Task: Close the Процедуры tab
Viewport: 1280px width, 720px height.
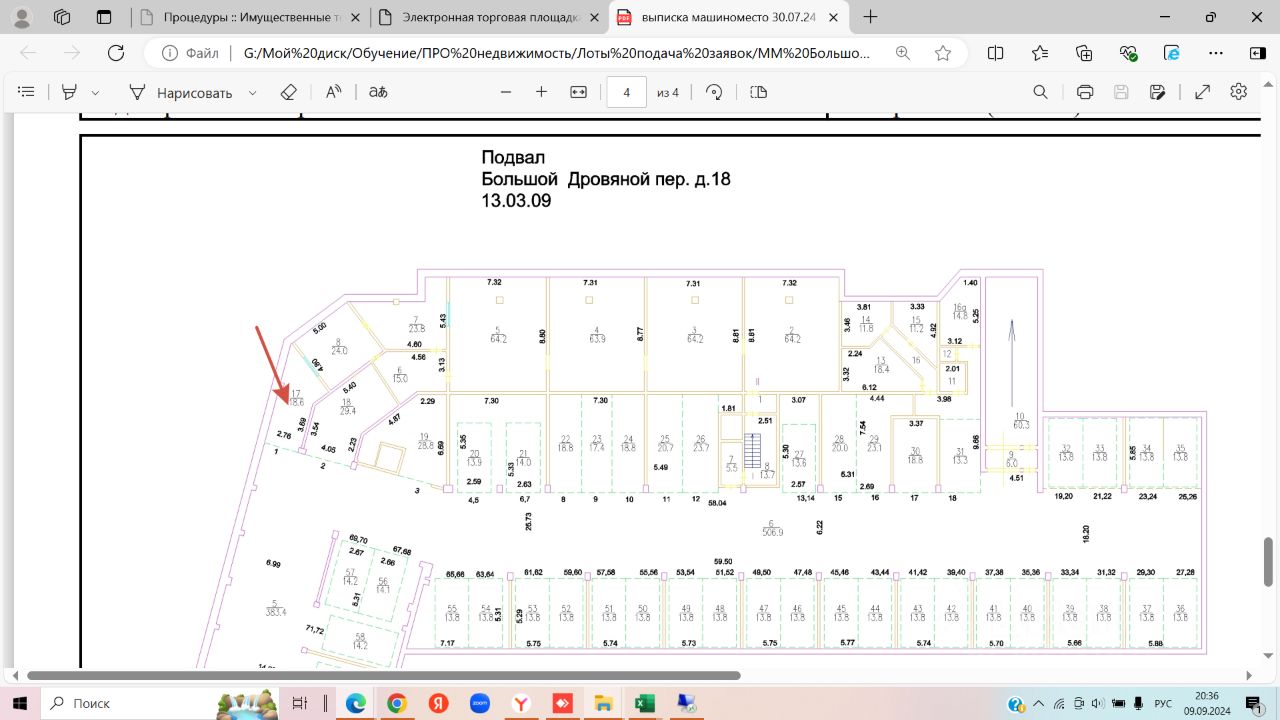Action: (355, 17)
